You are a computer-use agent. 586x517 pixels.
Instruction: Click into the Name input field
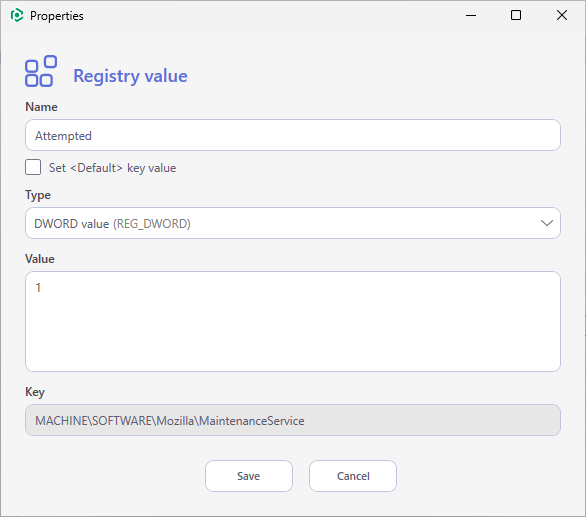click(x=293, y=135)
